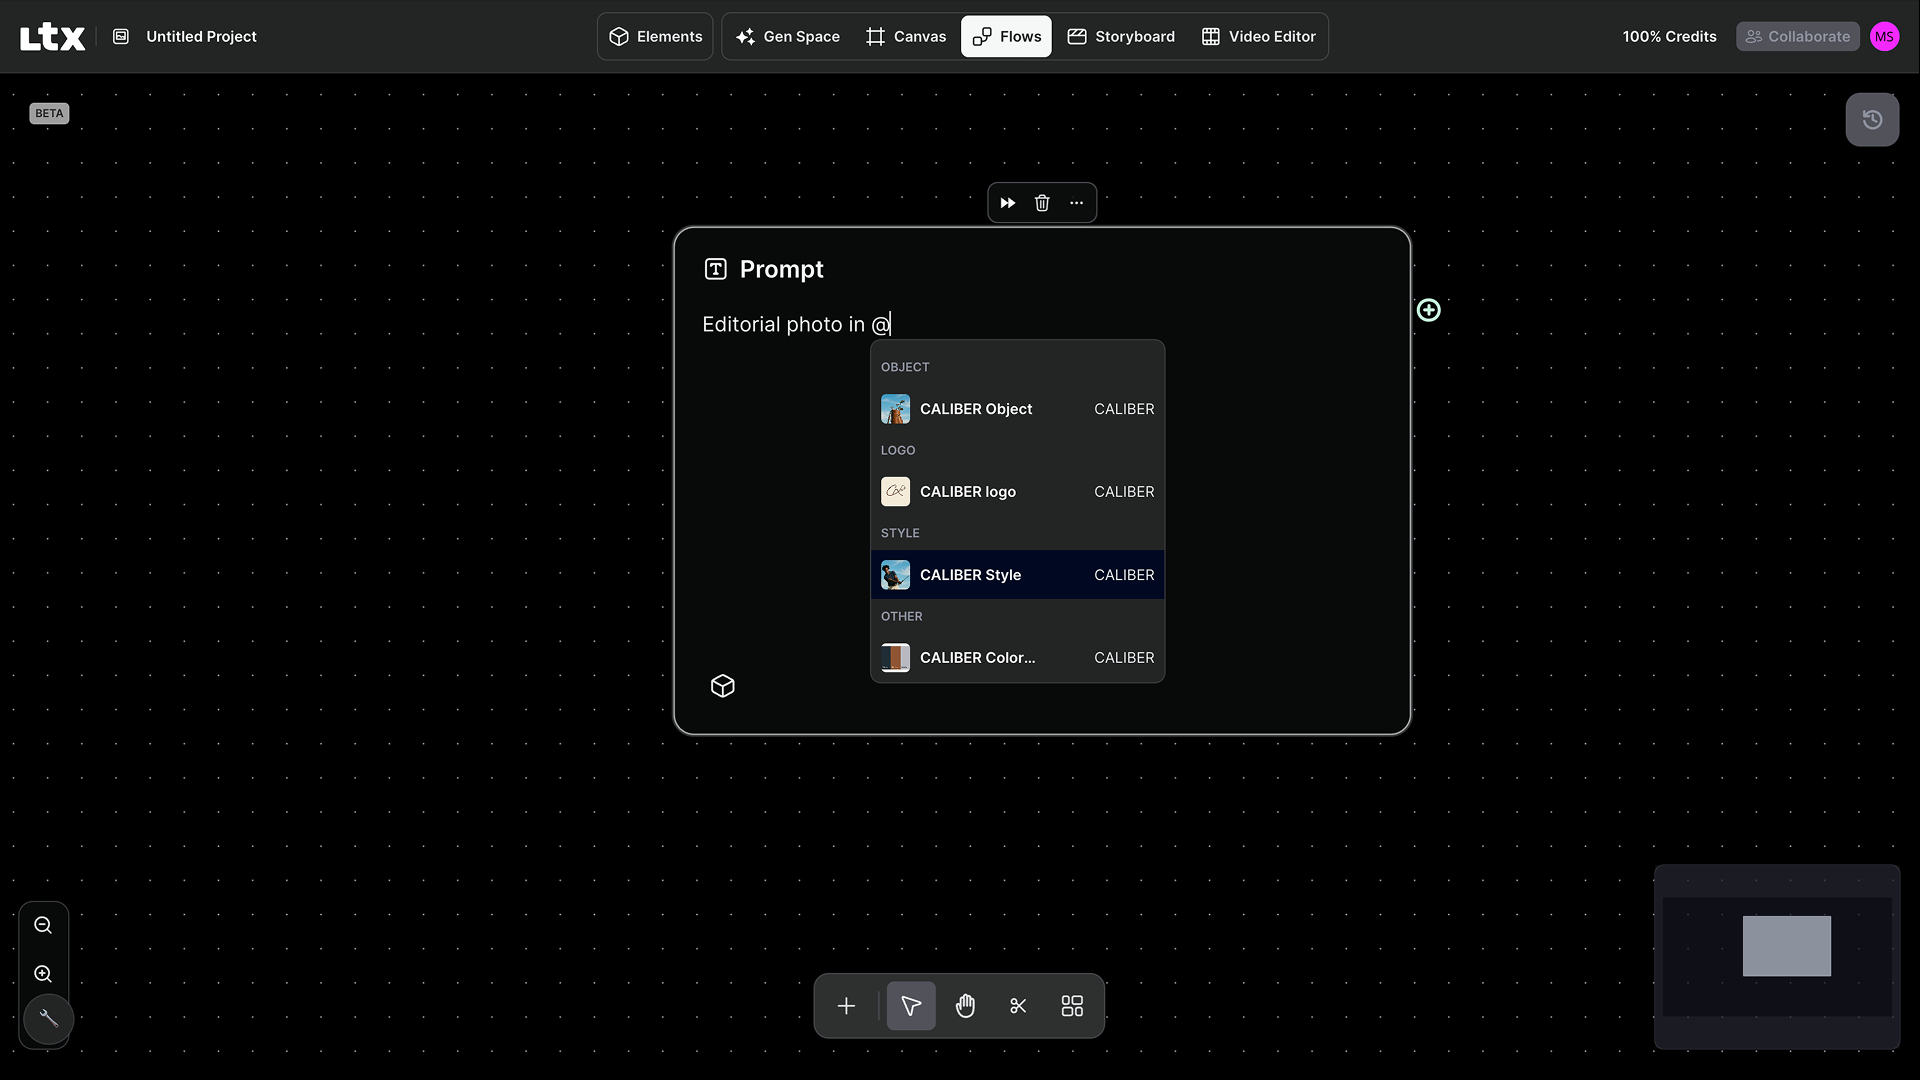This screenshot has height=1080, width=1920.
Task: Open elements picker cube icon in prompt node
Action: pos(723,686)
